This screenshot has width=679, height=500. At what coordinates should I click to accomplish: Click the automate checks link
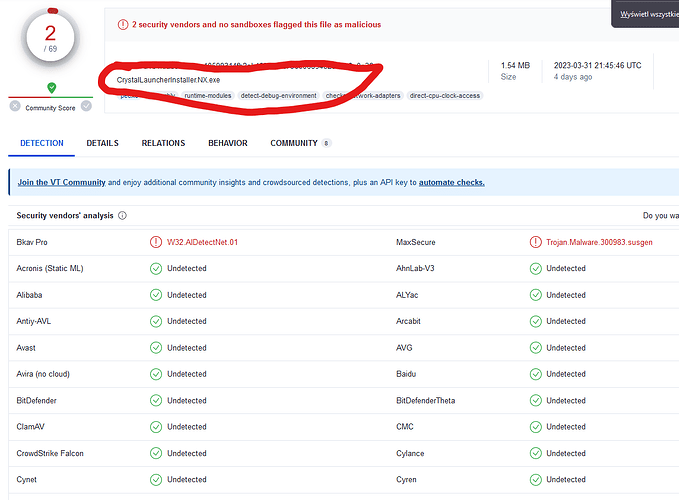click(x=451, y=183)
